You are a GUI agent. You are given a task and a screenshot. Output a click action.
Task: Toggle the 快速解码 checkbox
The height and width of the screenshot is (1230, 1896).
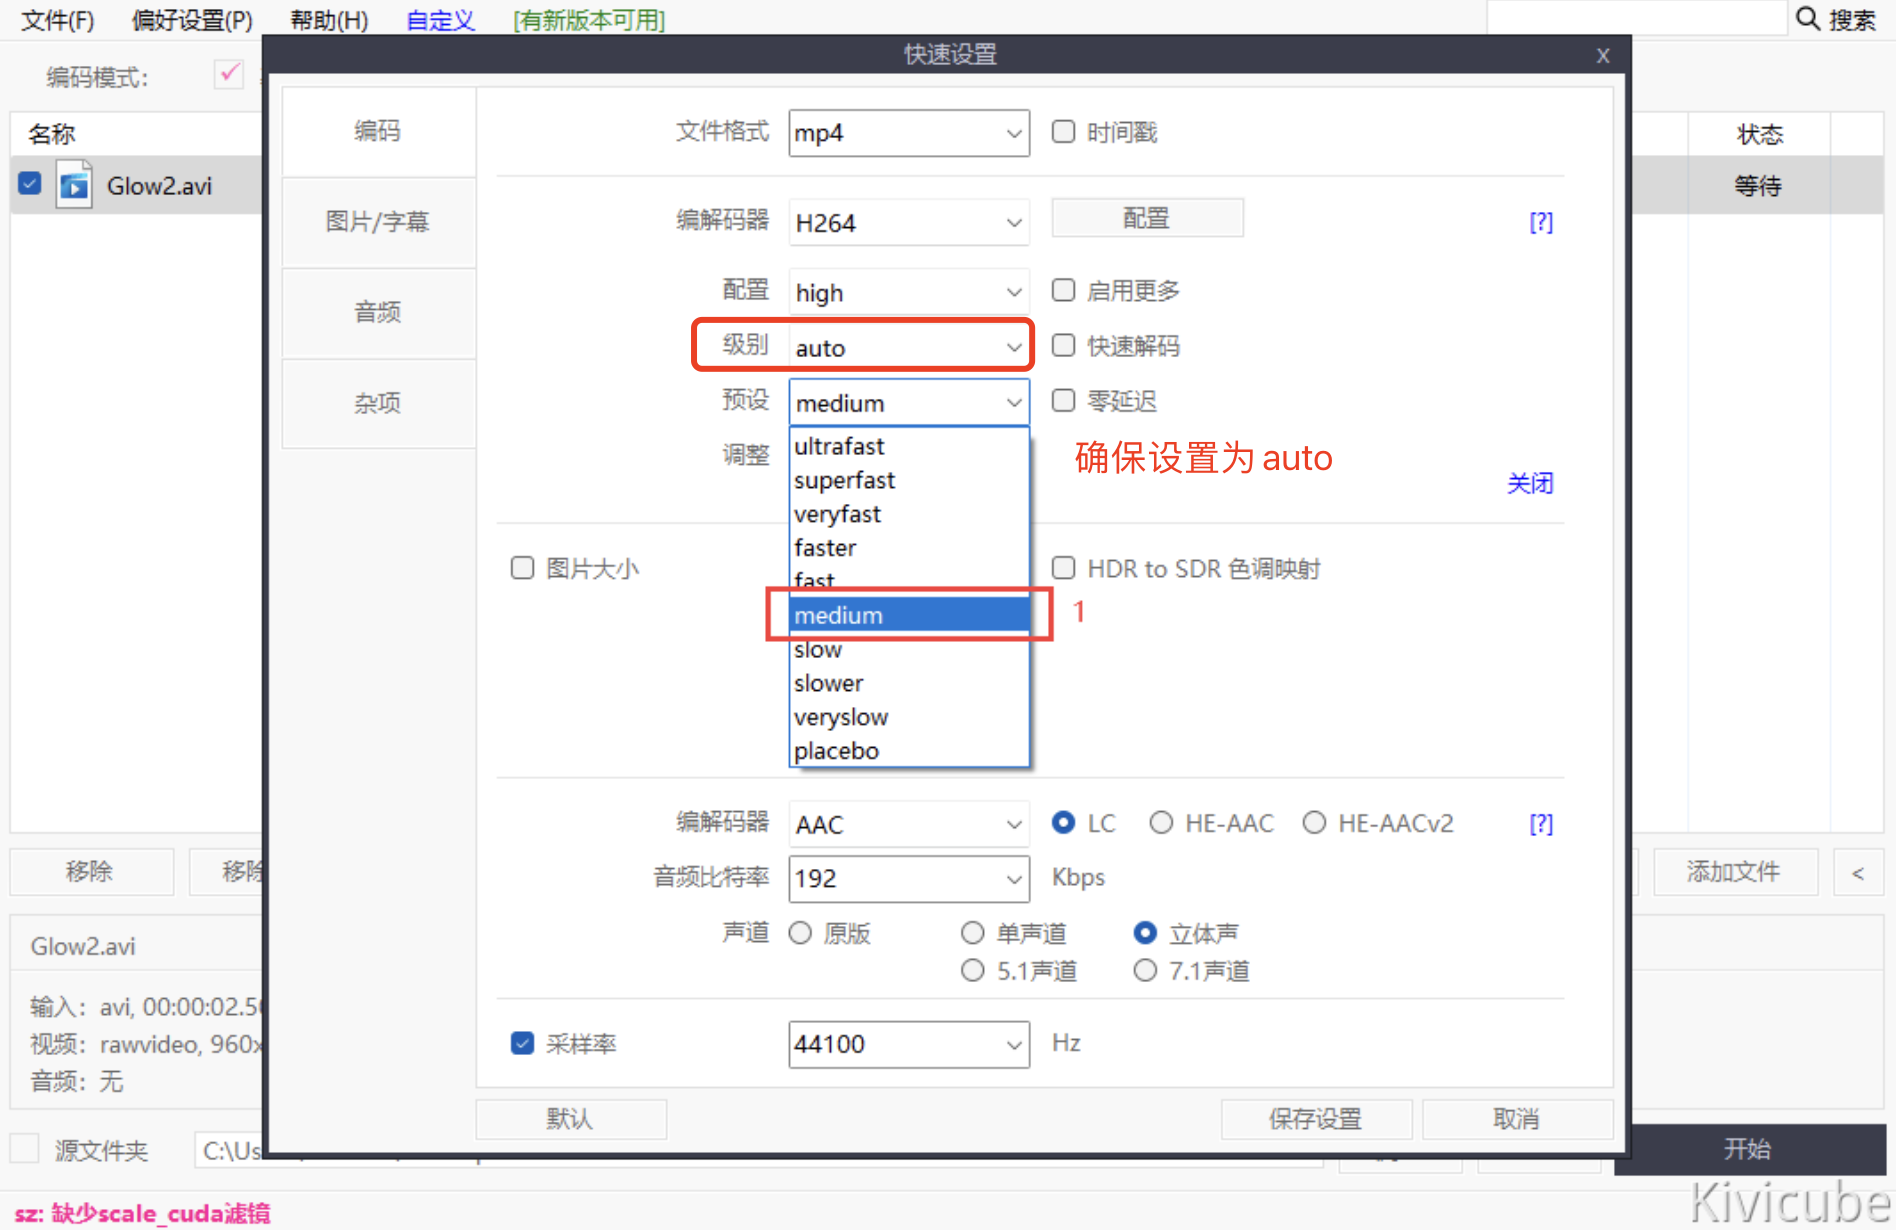(1063, 346)
